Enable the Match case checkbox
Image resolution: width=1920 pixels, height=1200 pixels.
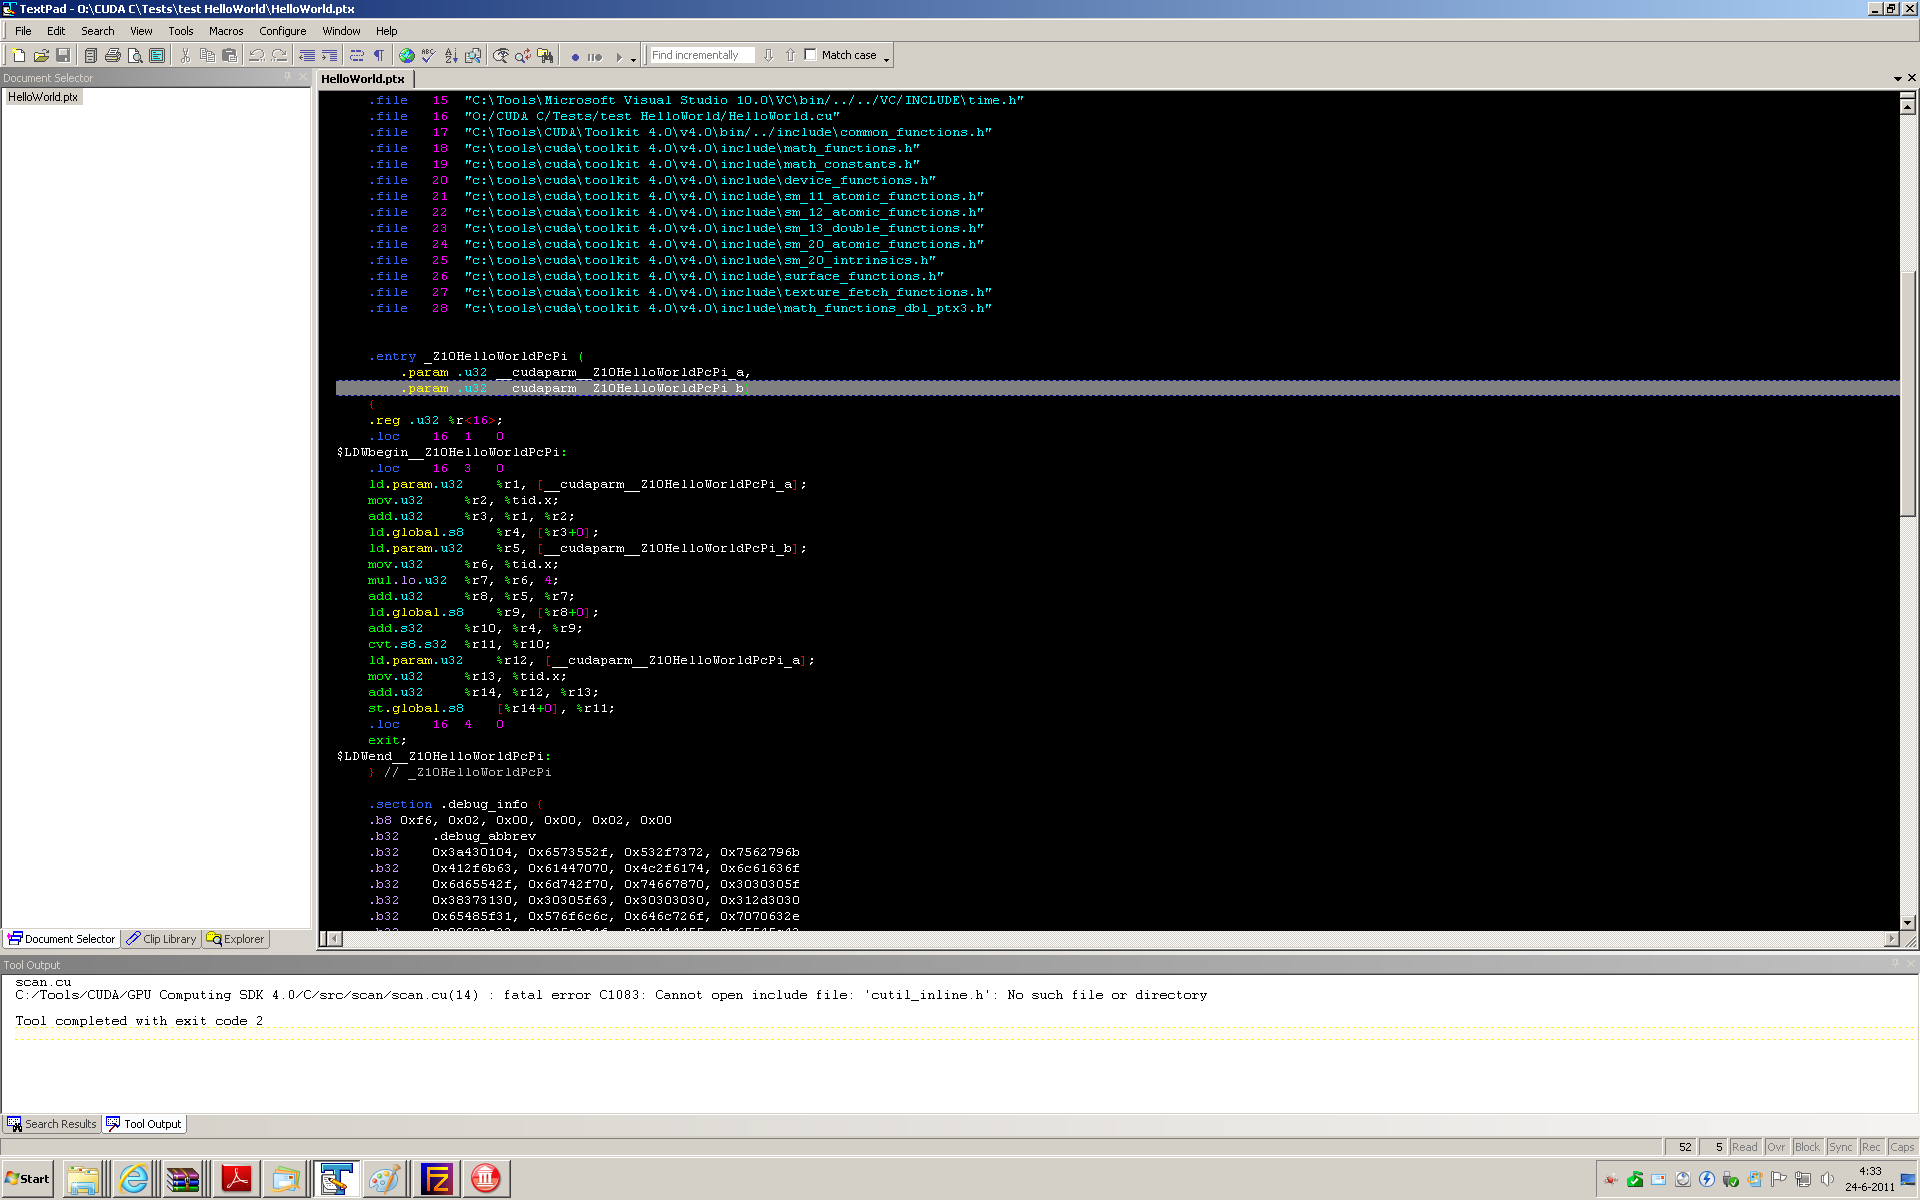coord(811,55)
